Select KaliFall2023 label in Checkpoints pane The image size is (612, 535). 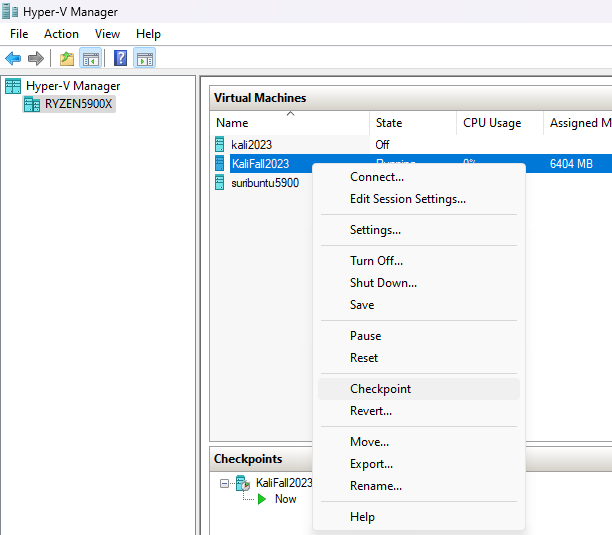[x=284, y=483]
